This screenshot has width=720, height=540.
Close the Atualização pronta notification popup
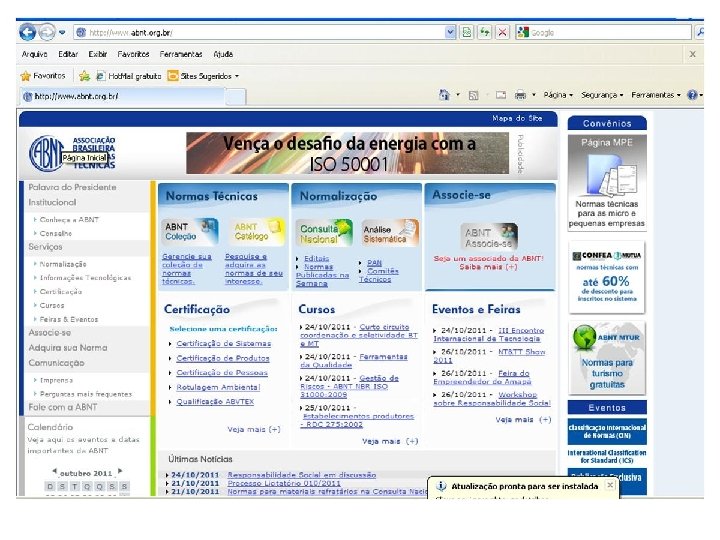click(610, 485)
